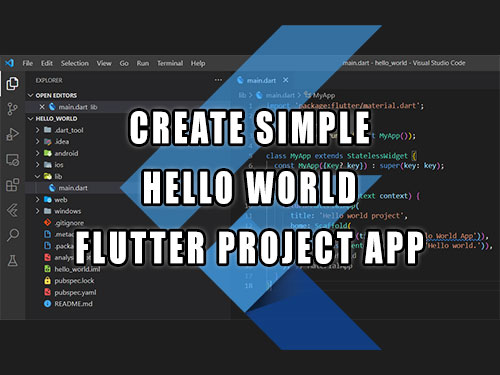Open the Source Control view icon

12,109
